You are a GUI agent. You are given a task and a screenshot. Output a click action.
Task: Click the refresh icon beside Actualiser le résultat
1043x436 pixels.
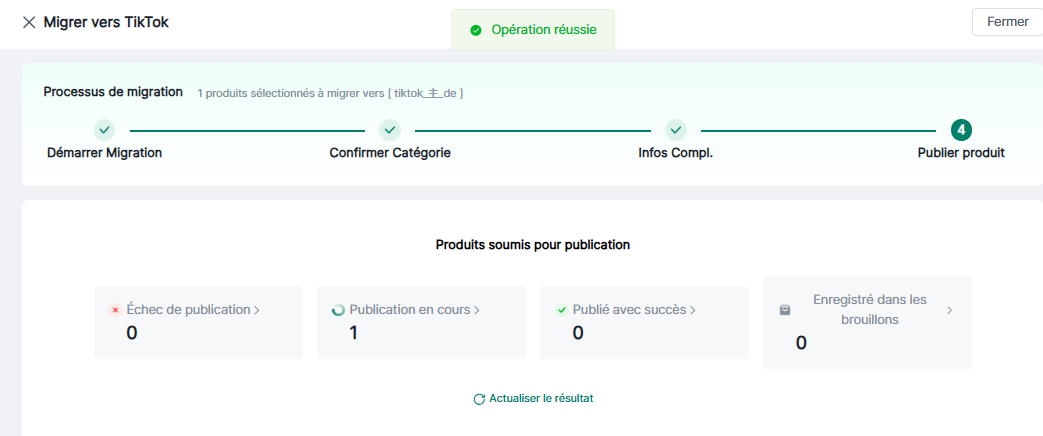(x=479, y=399)
